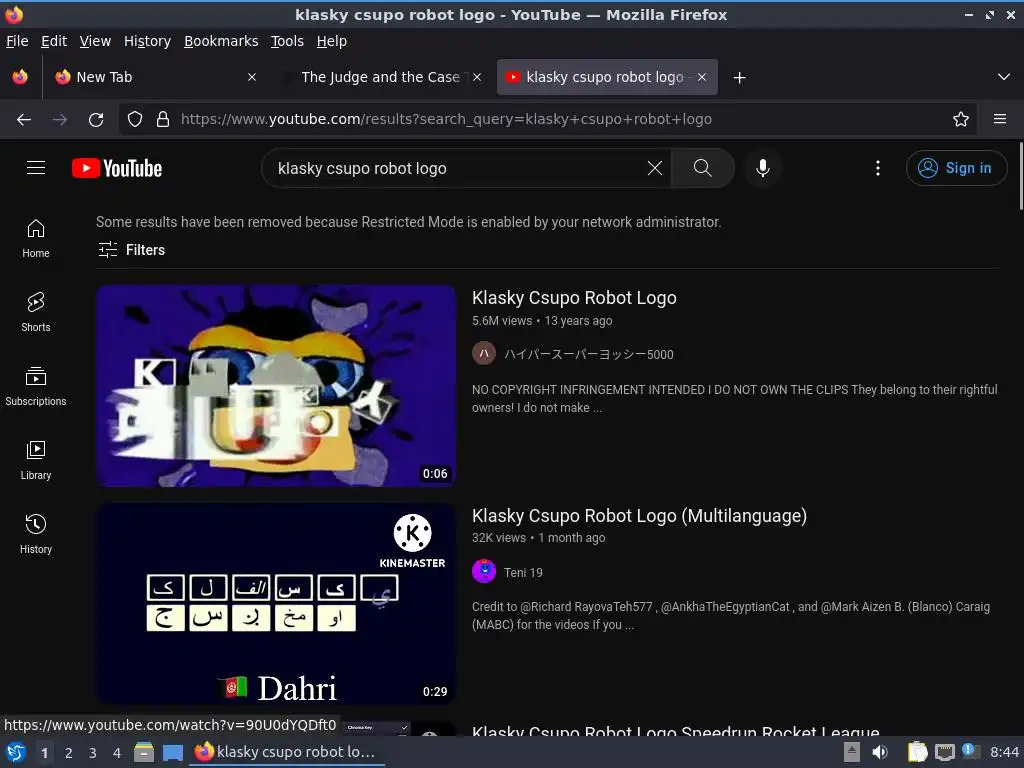Screen dimensions: 1024x768
Task: Click the 0:06 video thumbnail
Action: (x=276, y=386)
